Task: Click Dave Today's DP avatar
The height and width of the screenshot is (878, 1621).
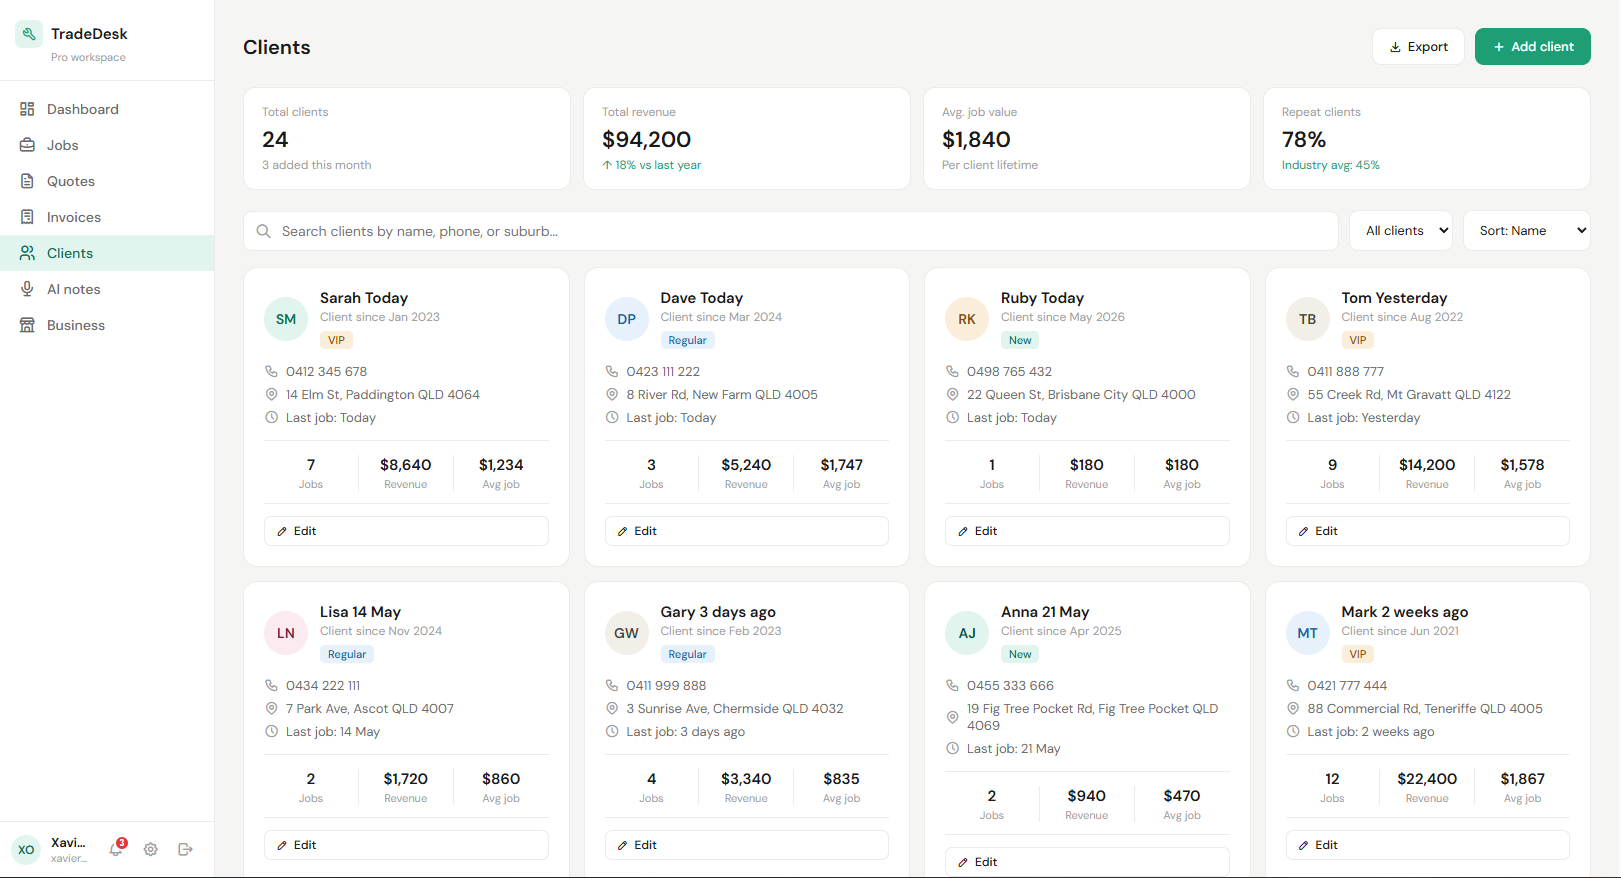Action: [x=627, y=319]
